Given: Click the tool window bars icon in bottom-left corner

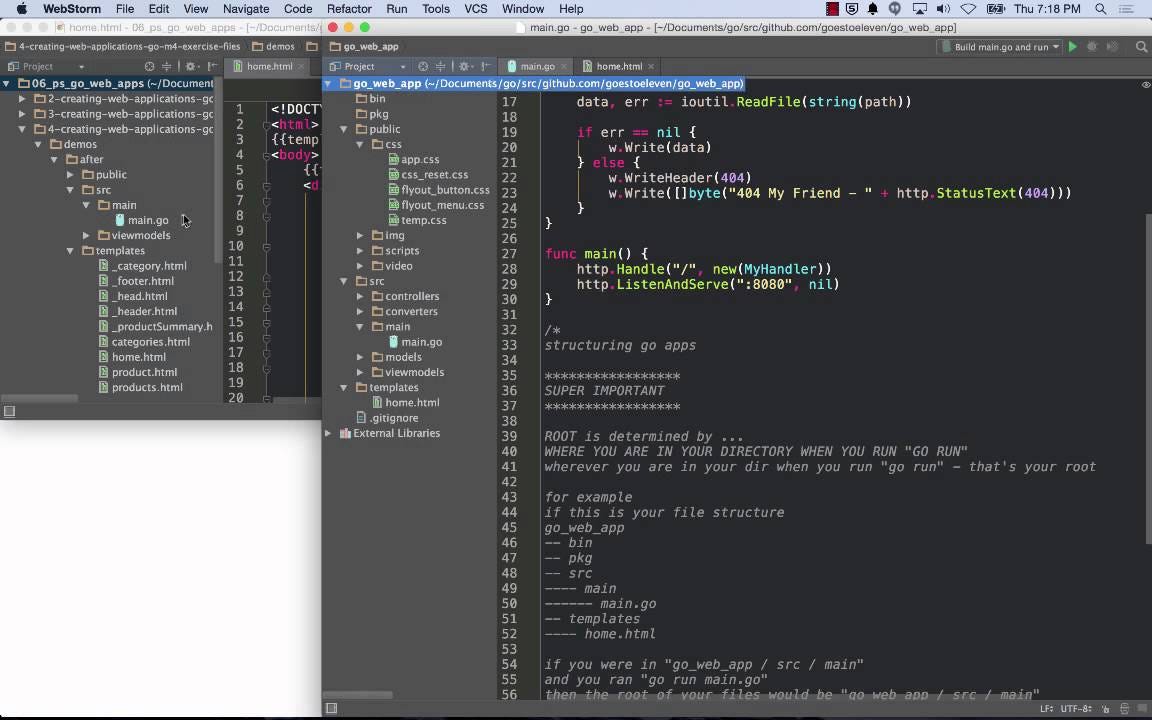Looking at the screenshot, I should pyautogui.click(x=331, y=708).
